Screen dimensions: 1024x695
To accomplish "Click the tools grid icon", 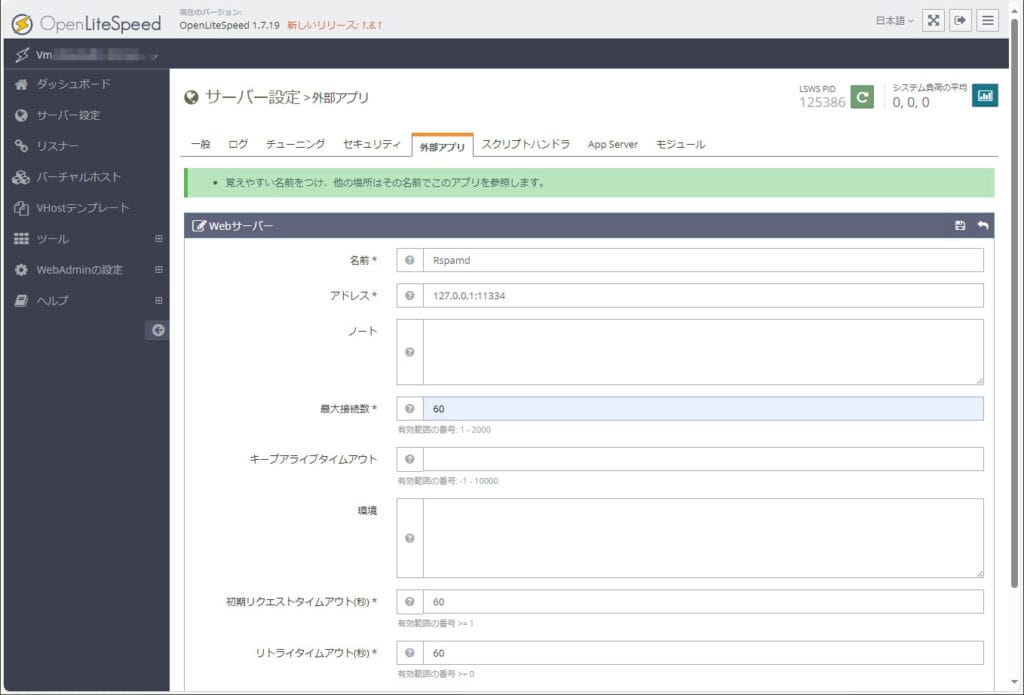I will coord(21,239).
